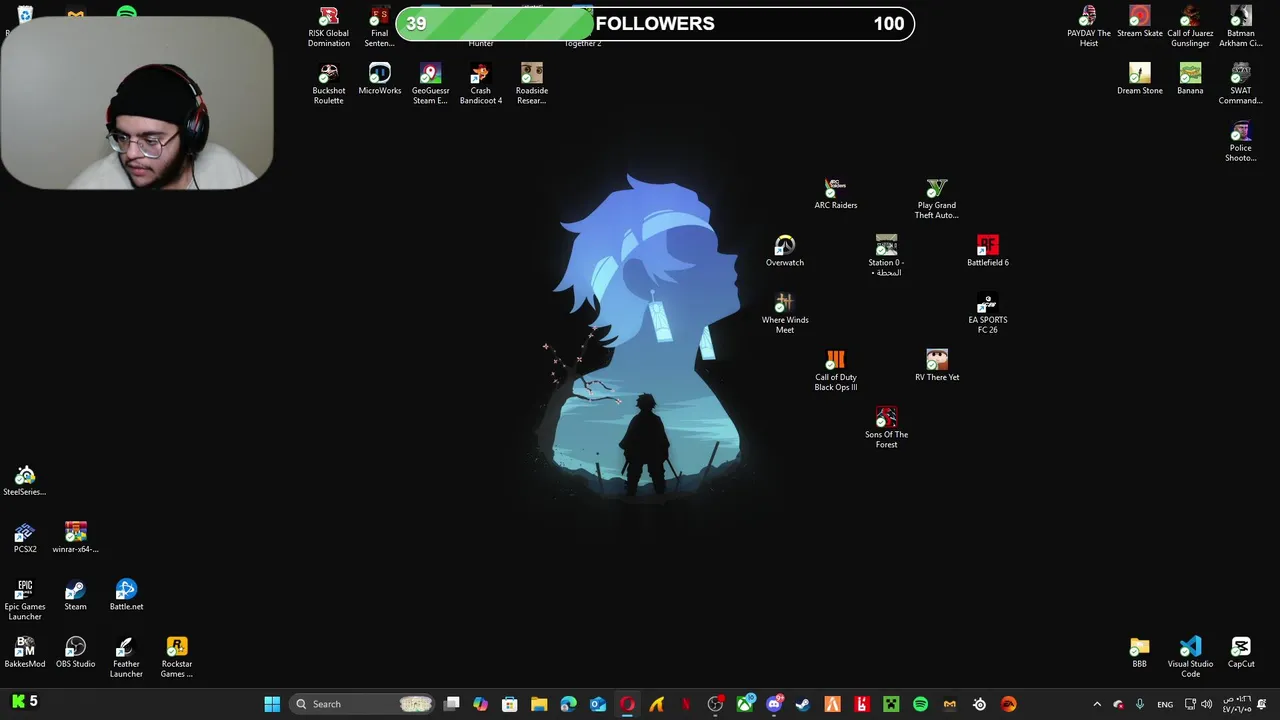Open SteelSeries desktop shortcut
1280x720 pixels.
[x=25, y=481]
